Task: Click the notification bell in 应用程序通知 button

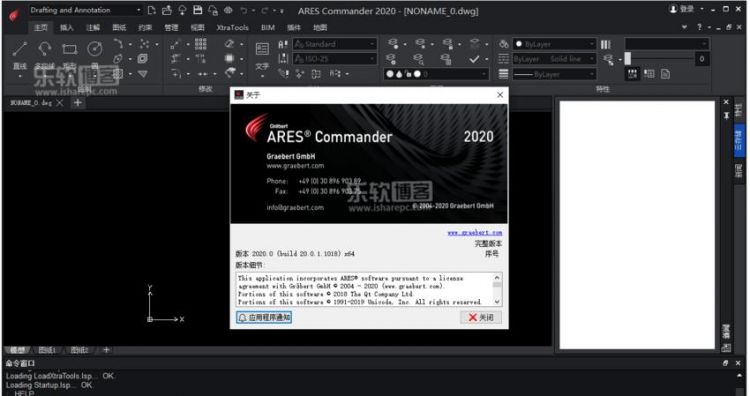Action: coord(243,317)
